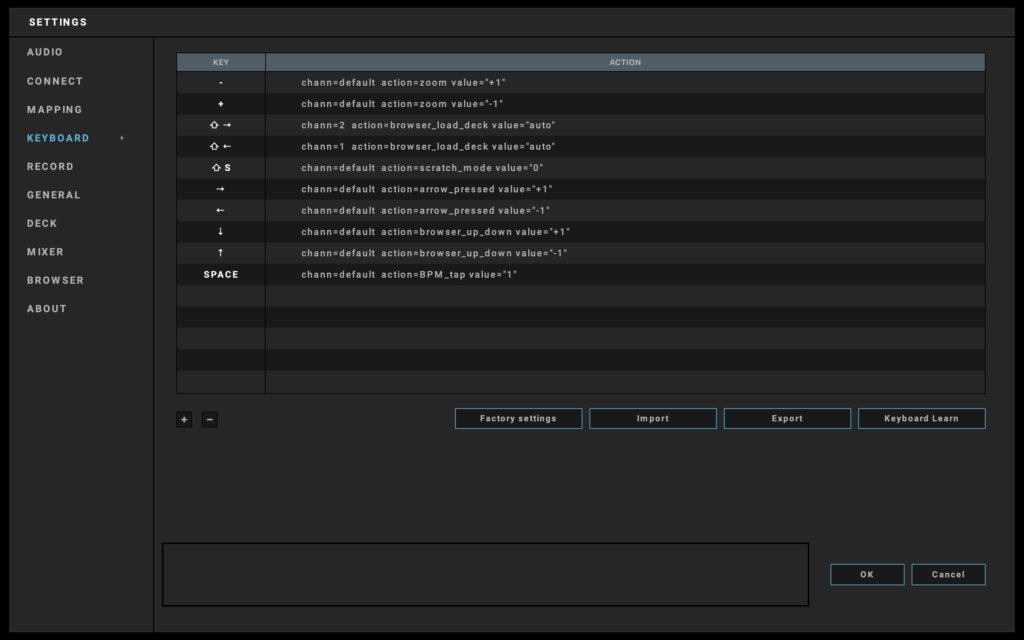The width and height of the screenshot is (1024, 640).
Task: Click the arrow beside the KEYBOARD tab
Action: 123,138
